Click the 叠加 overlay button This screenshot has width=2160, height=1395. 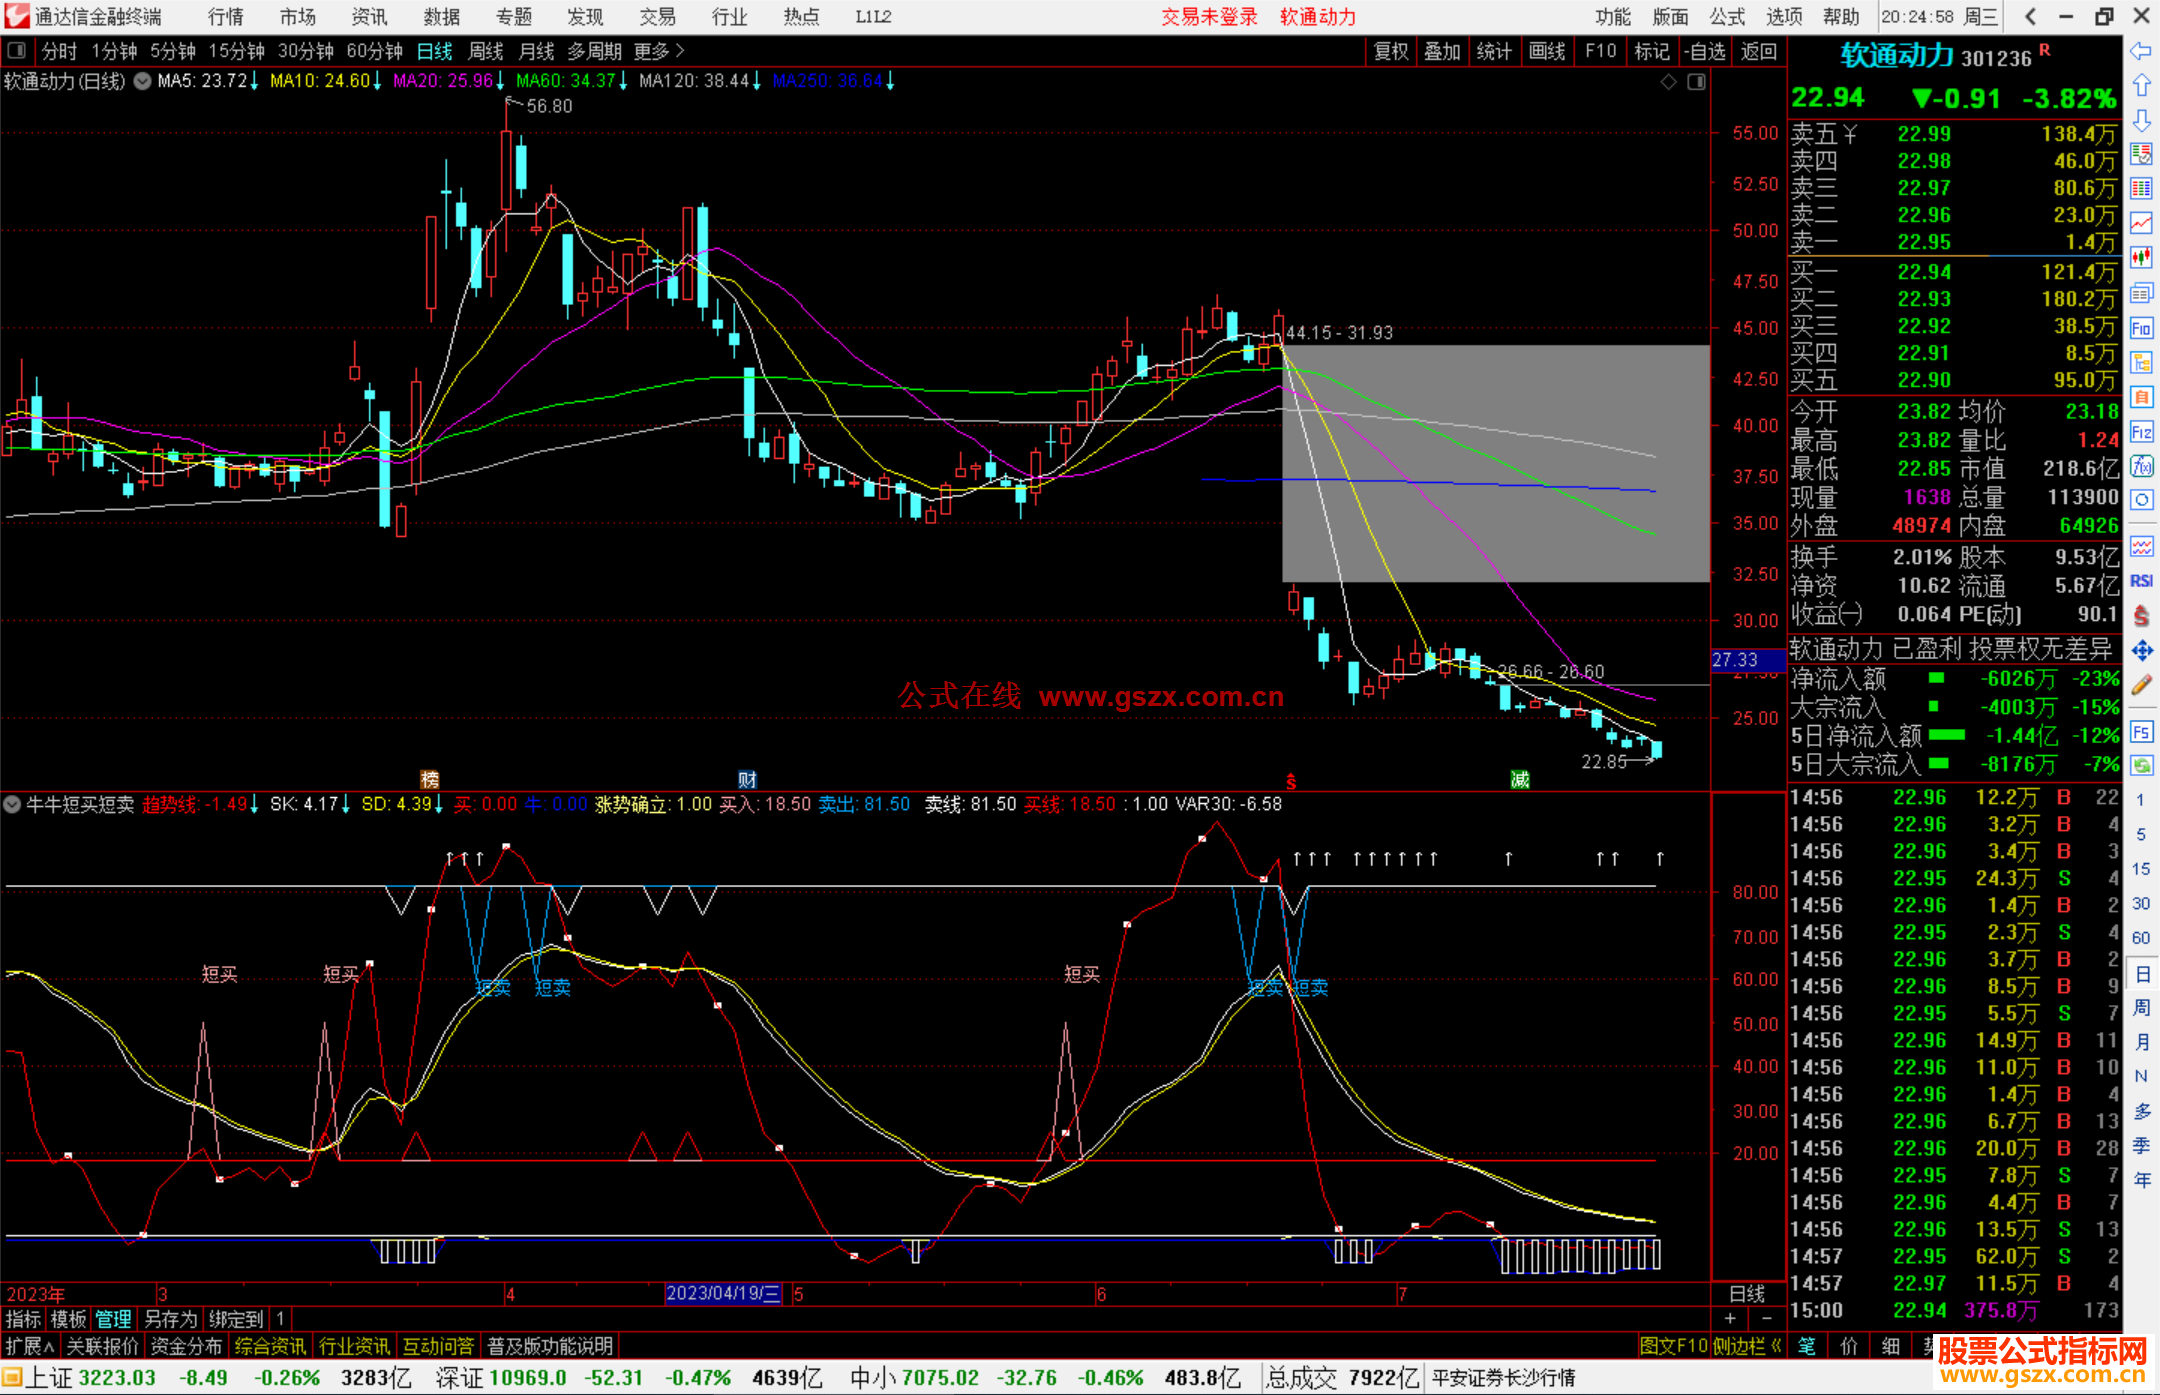[1442, 51]
